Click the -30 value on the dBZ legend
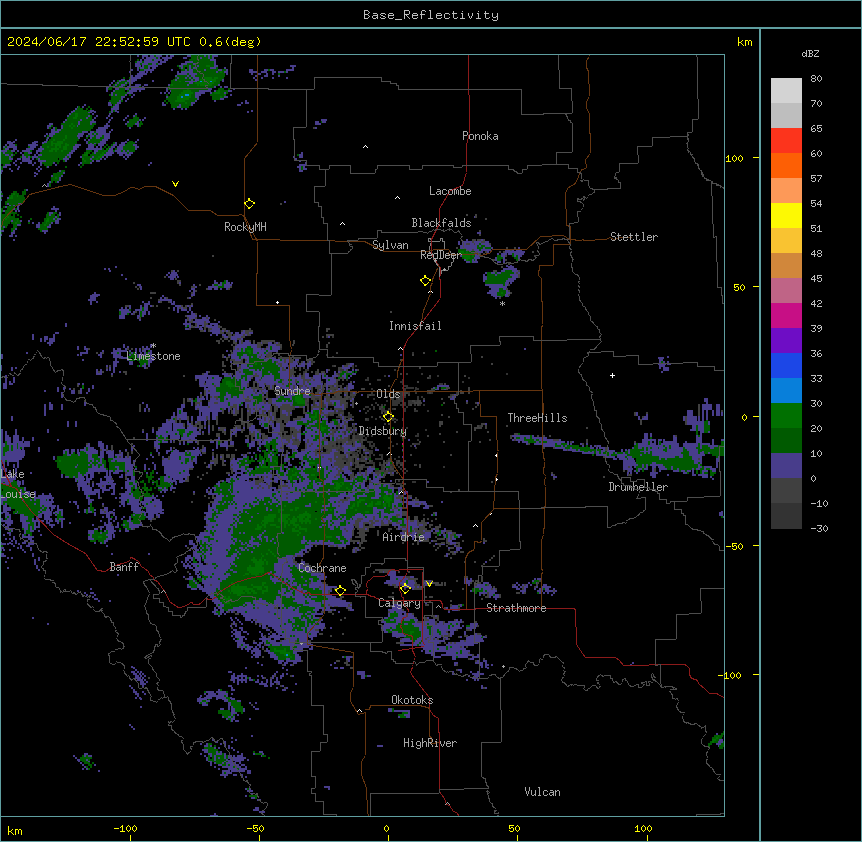Image resolution: width=862 pixels, height=842 pixels. [819, 529]
